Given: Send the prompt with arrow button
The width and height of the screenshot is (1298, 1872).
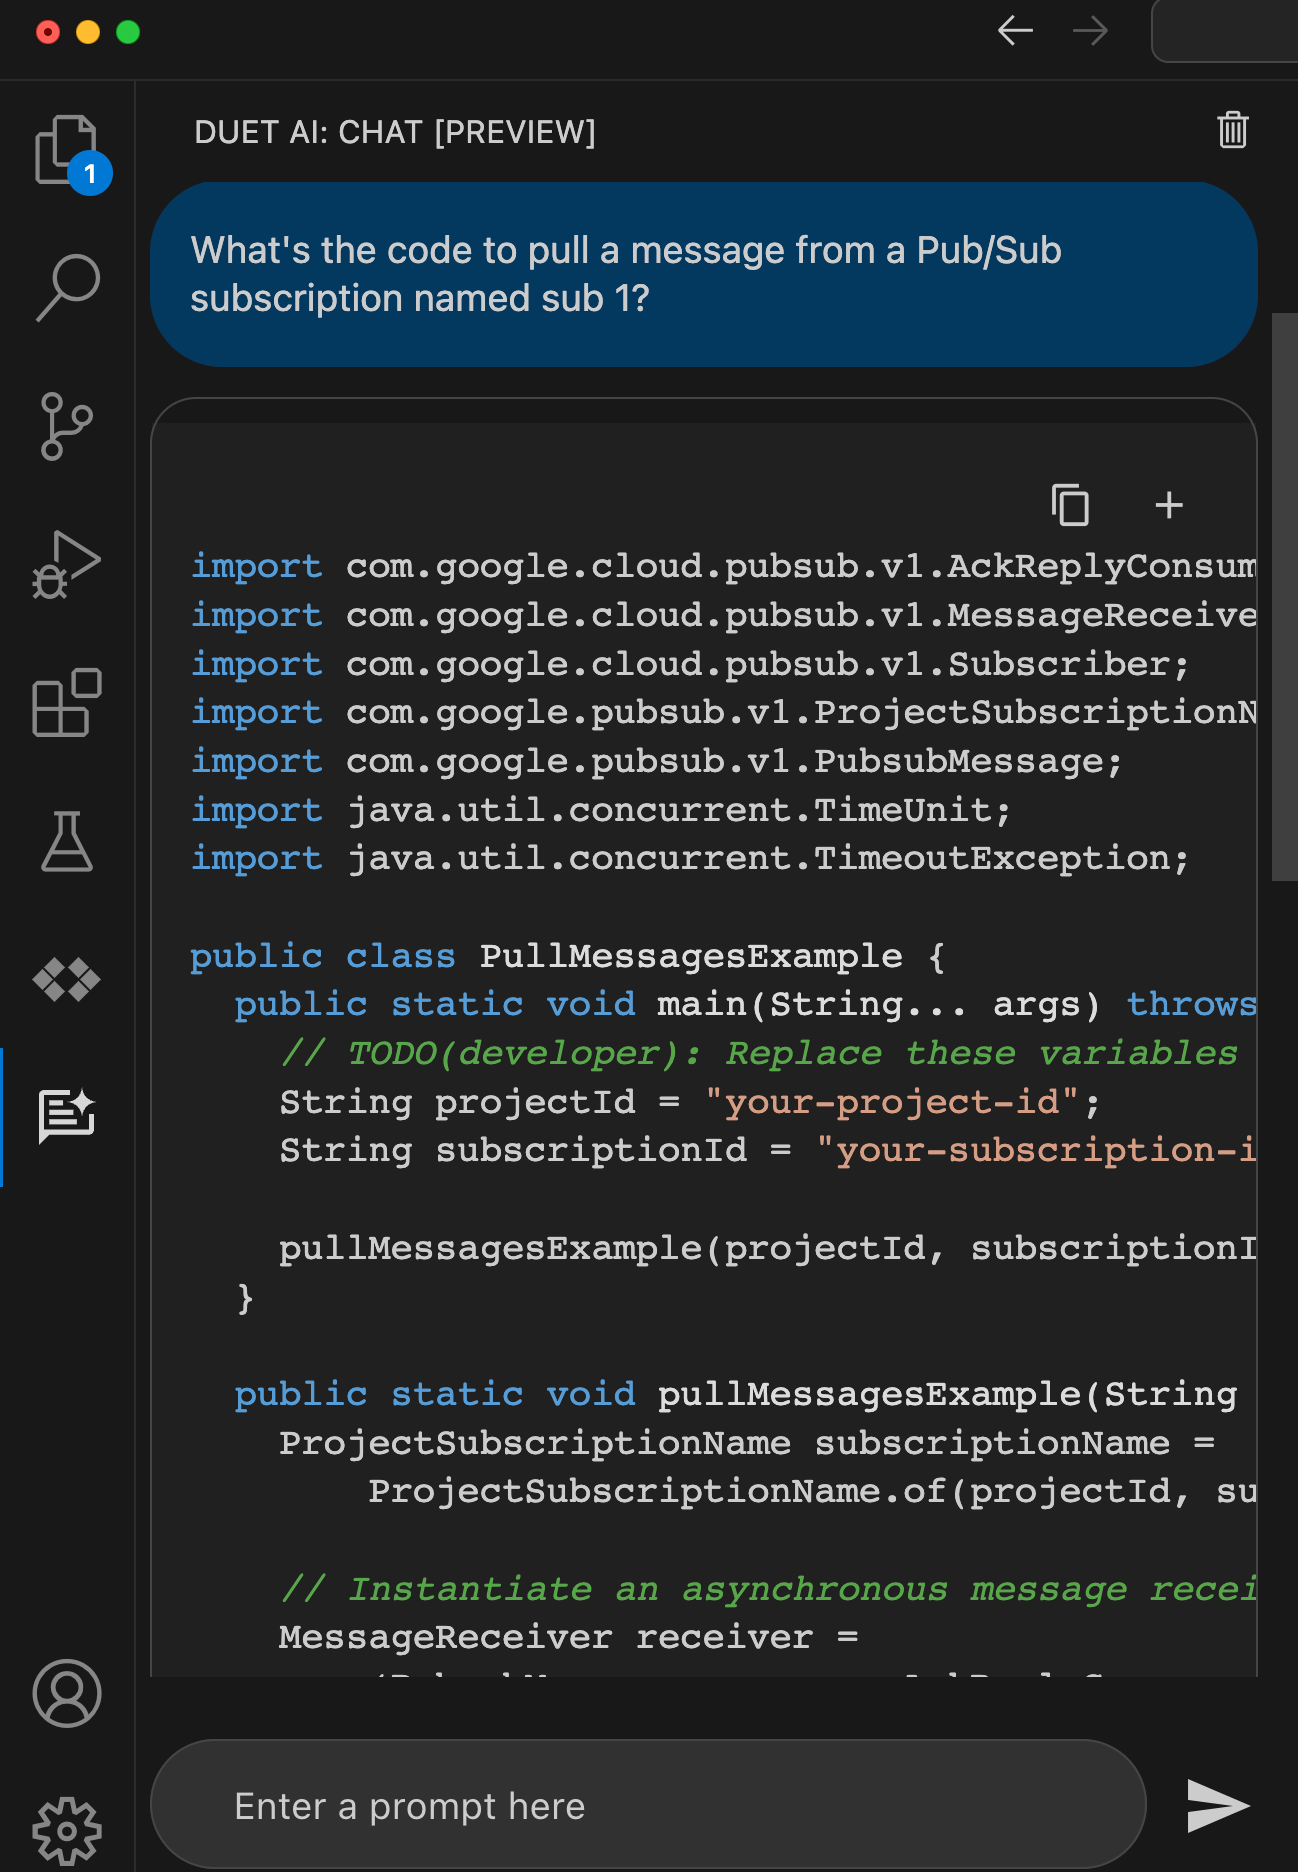Looking at the screenshot, I should click(1217, 1806).
